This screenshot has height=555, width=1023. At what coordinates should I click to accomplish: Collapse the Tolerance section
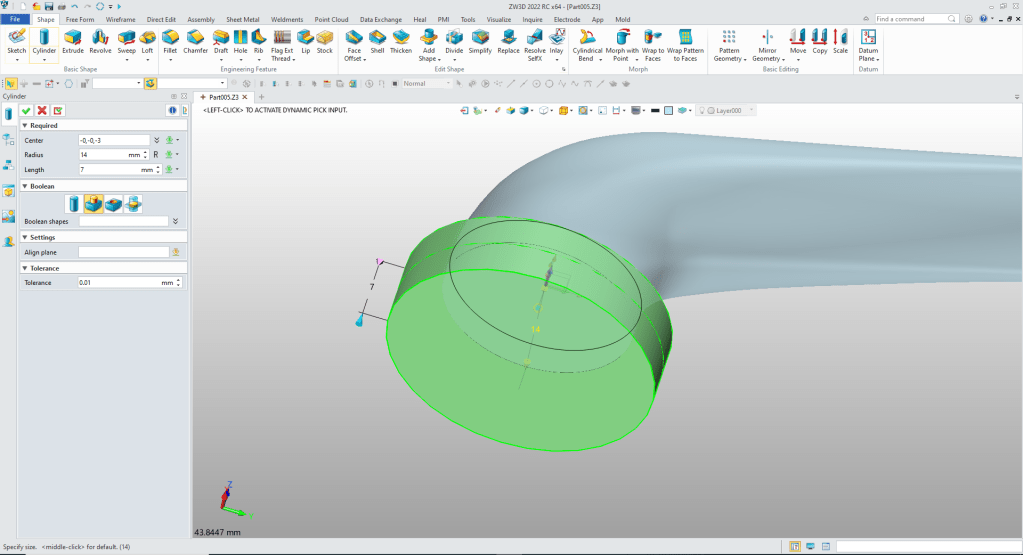coord(24,268)
